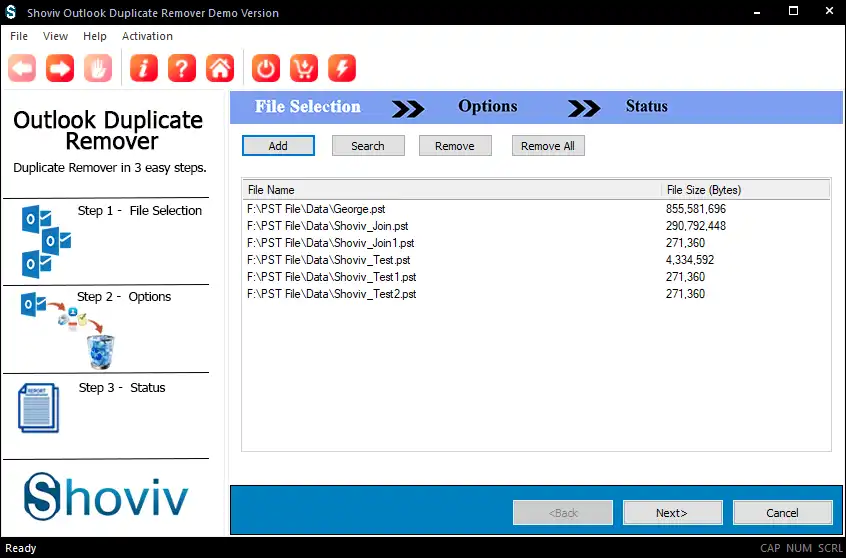
Task: Click the Remove button
Action: tap(455, 146)
